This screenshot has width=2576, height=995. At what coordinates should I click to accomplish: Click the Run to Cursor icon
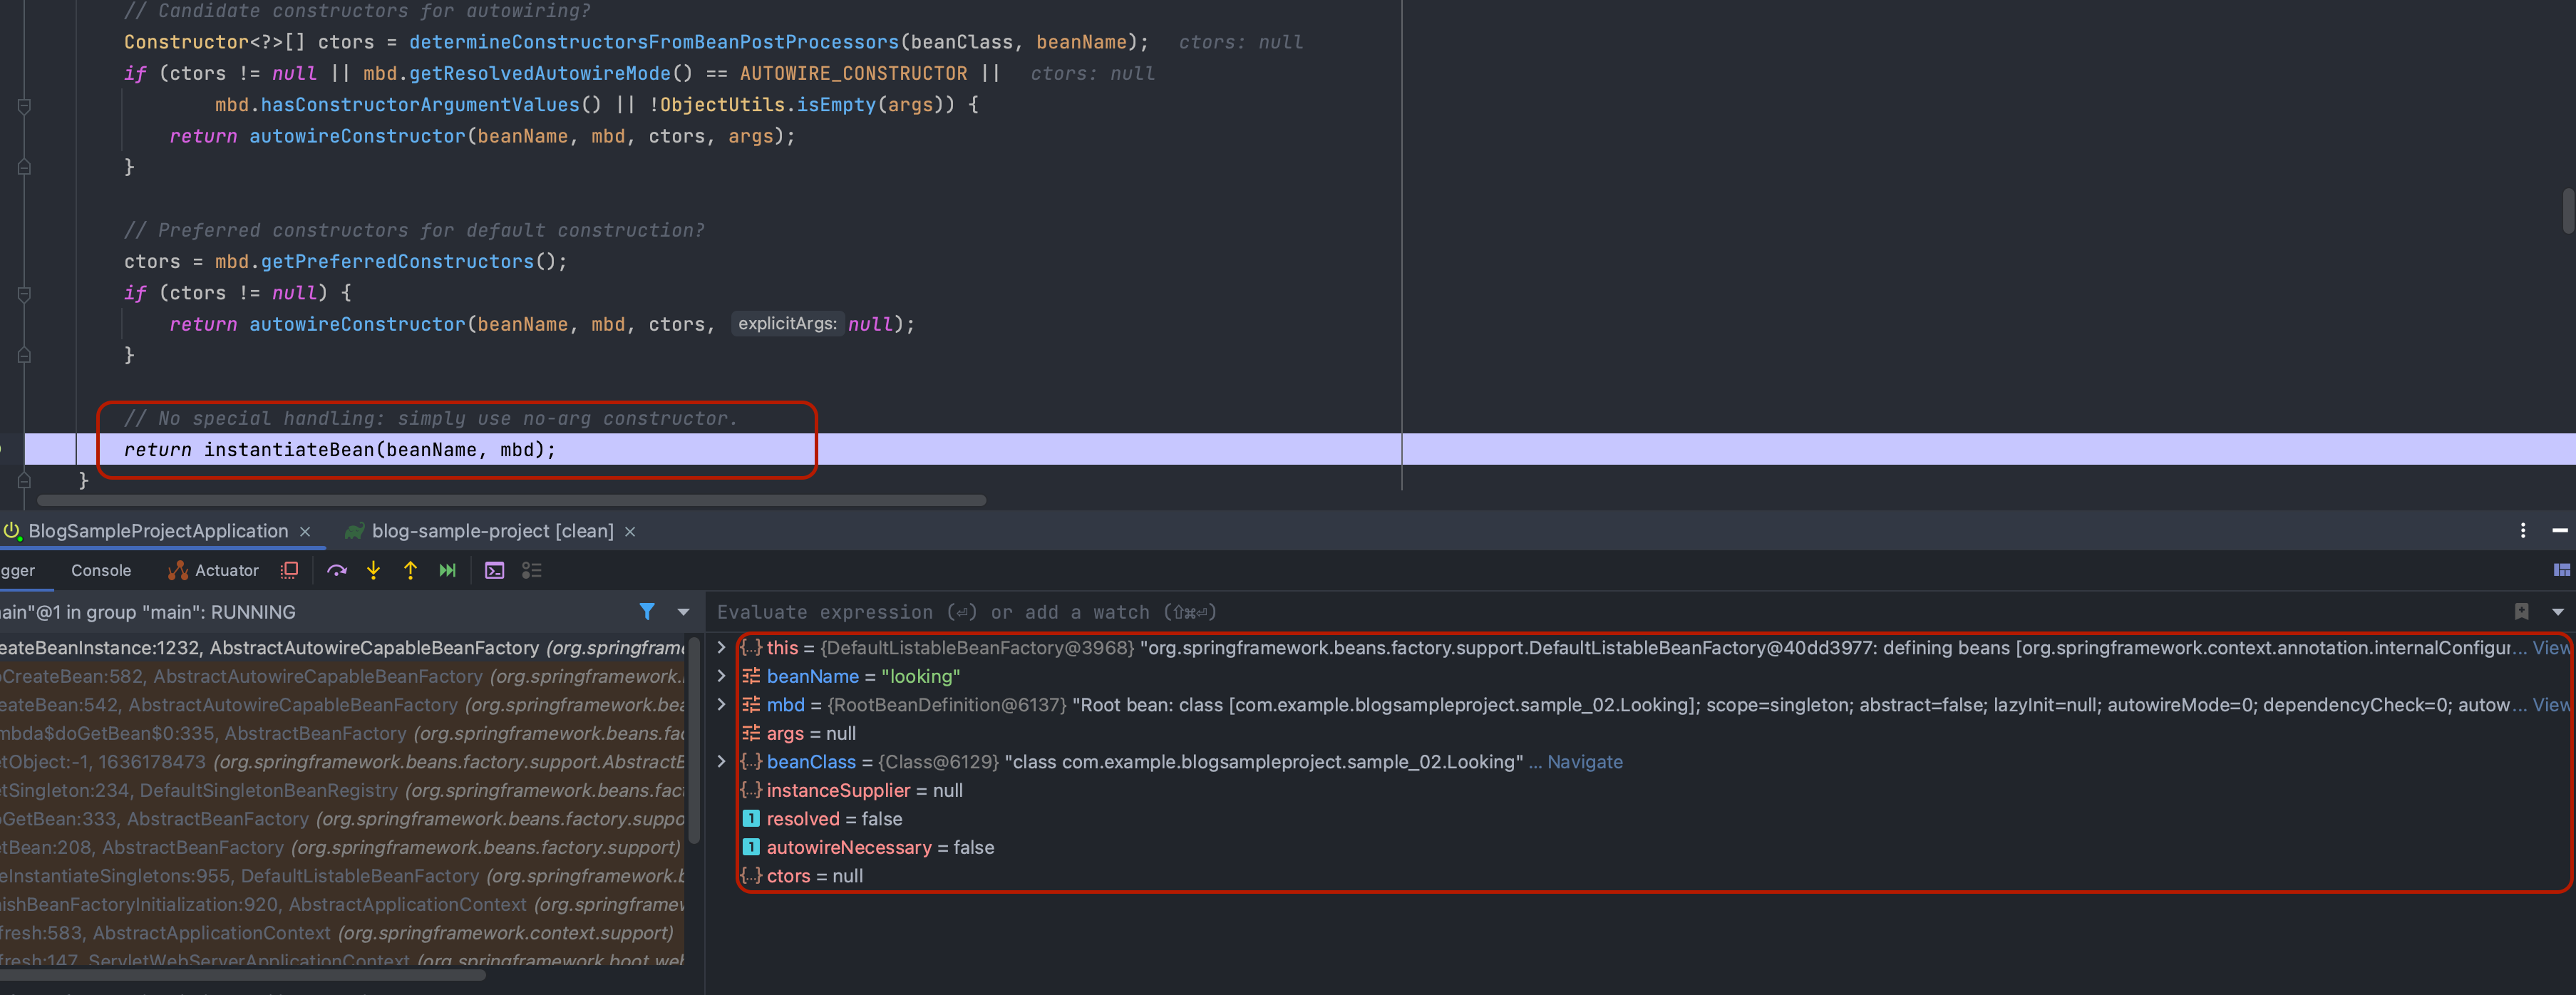(447, 570)
